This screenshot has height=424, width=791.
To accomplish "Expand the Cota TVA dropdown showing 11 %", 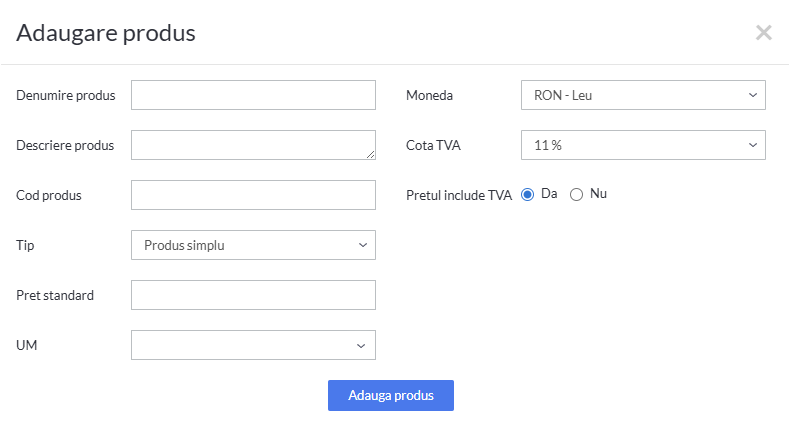I will [x=643, y=145].
